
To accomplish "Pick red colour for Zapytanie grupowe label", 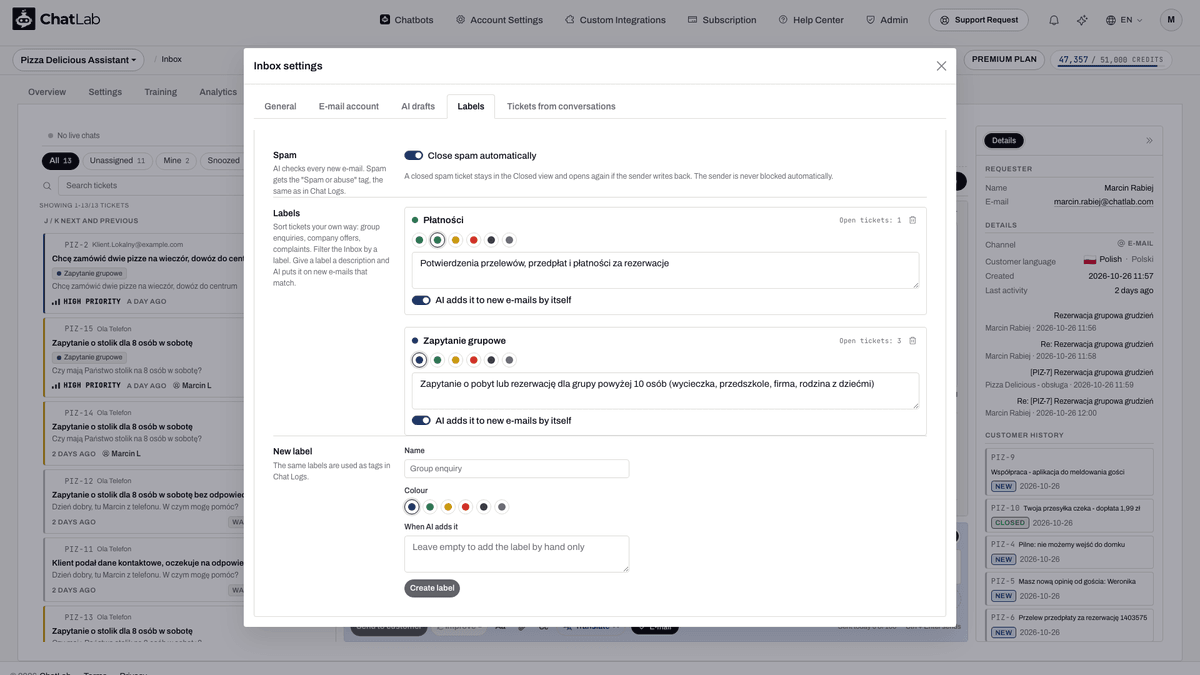I will pyautogui.click(x=473, y=360).
